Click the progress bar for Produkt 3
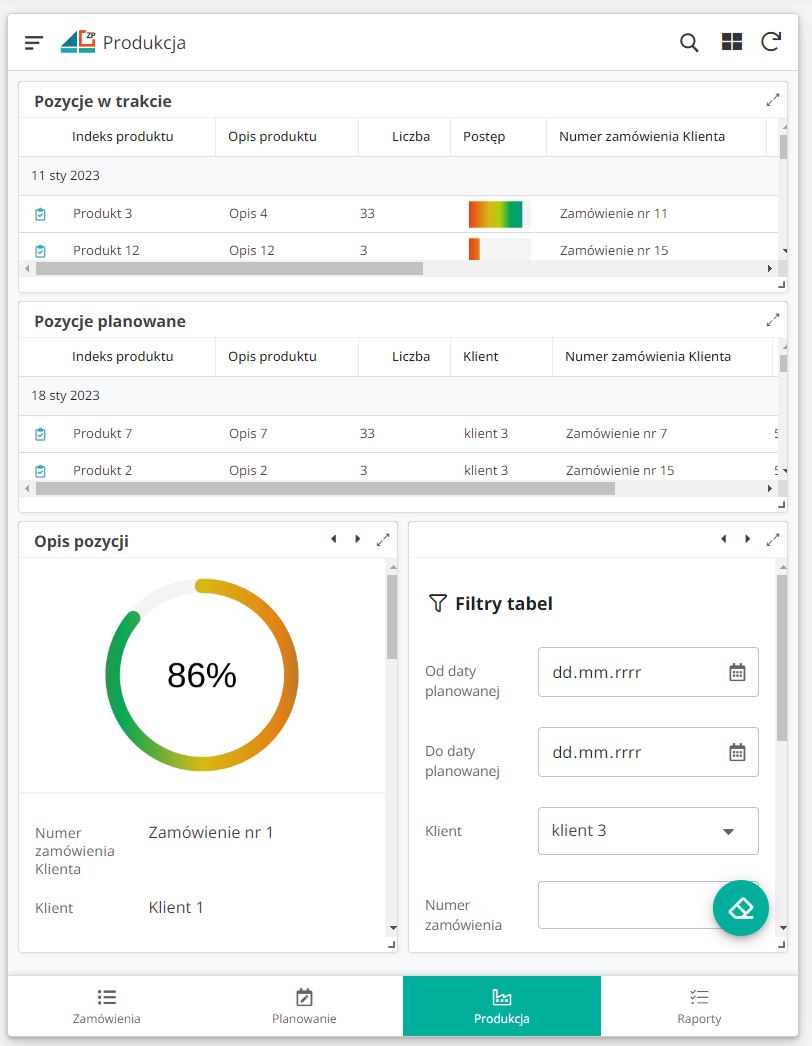 [496, 213]
